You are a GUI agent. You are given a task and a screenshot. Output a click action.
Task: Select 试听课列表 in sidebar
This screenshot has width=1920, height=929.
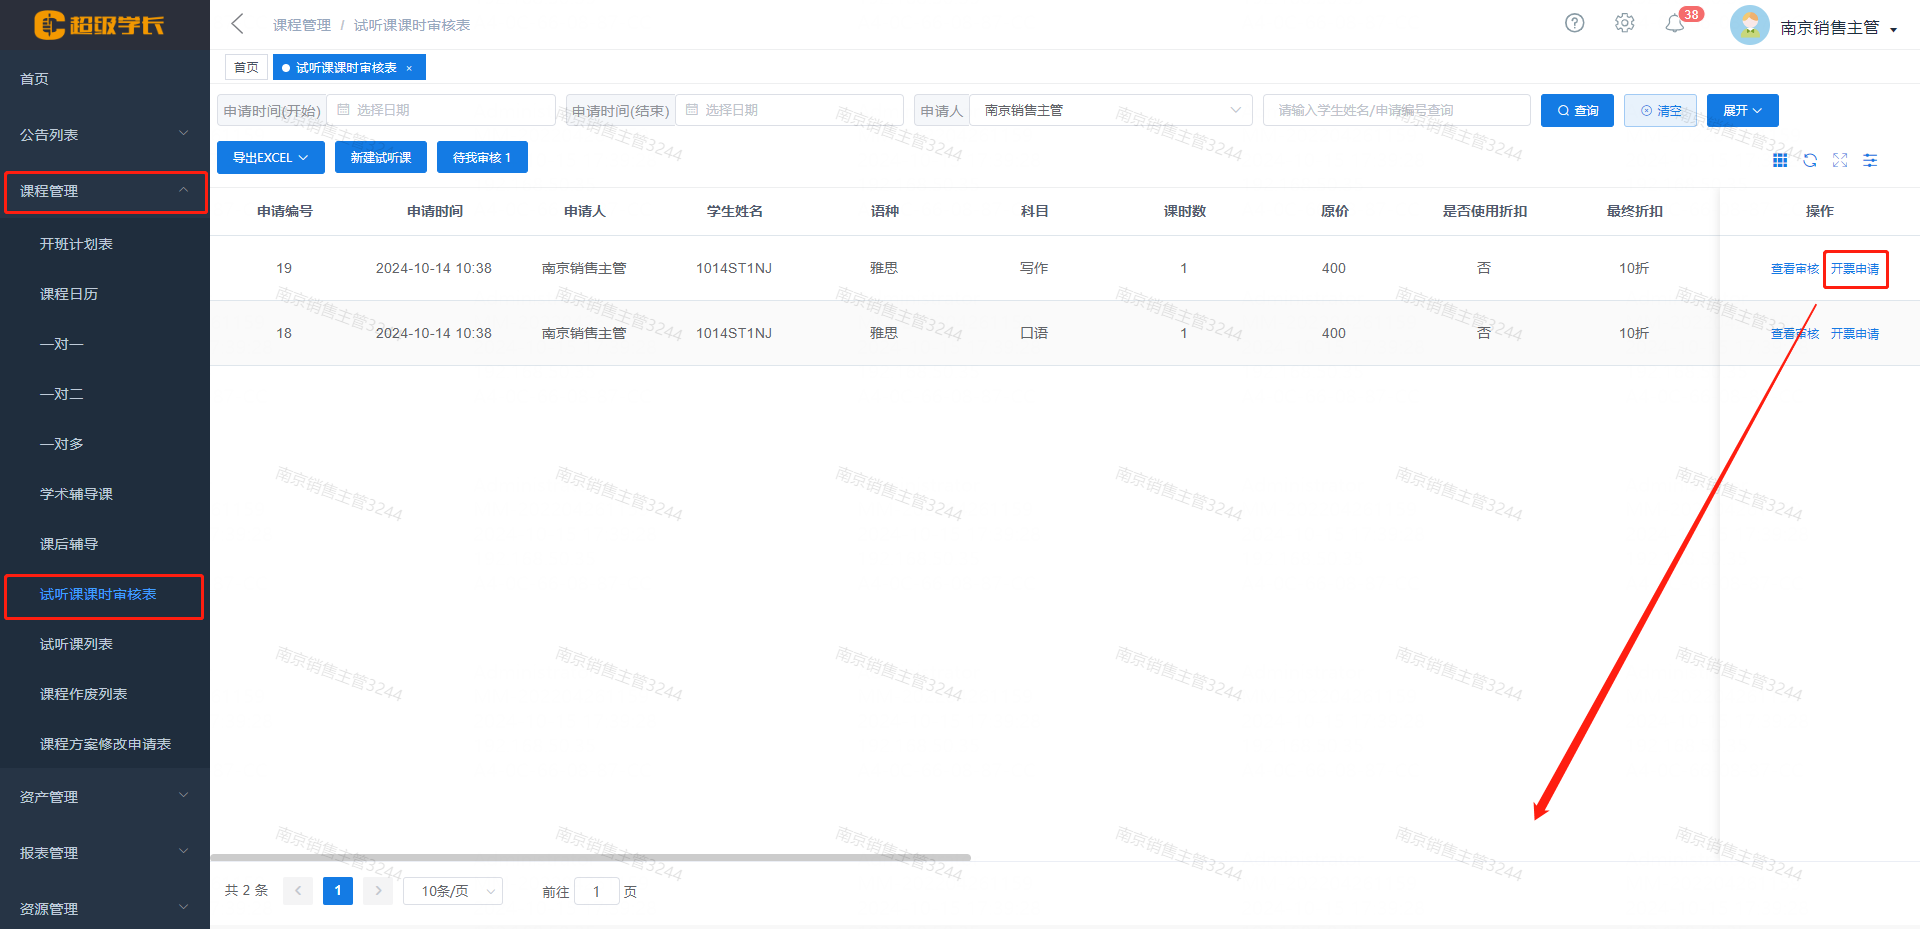click(x=76, y=644)
